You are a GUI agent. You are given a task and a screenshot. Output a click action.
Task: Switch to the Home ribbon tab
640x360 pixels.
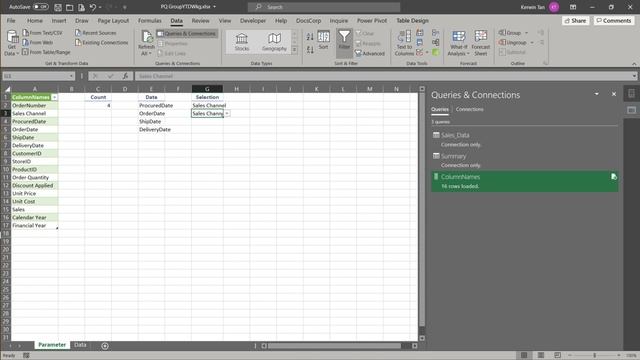coord(35,20)
